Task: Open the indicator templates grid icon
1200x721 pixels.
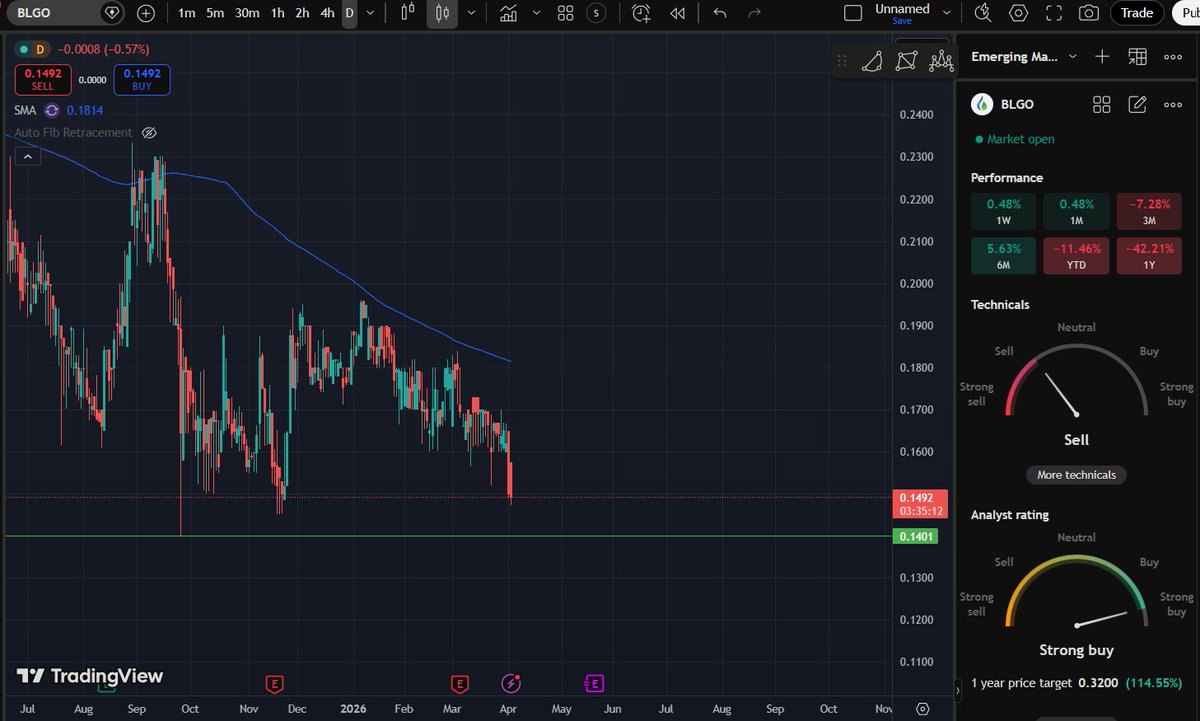Action: tap(566, 13)
